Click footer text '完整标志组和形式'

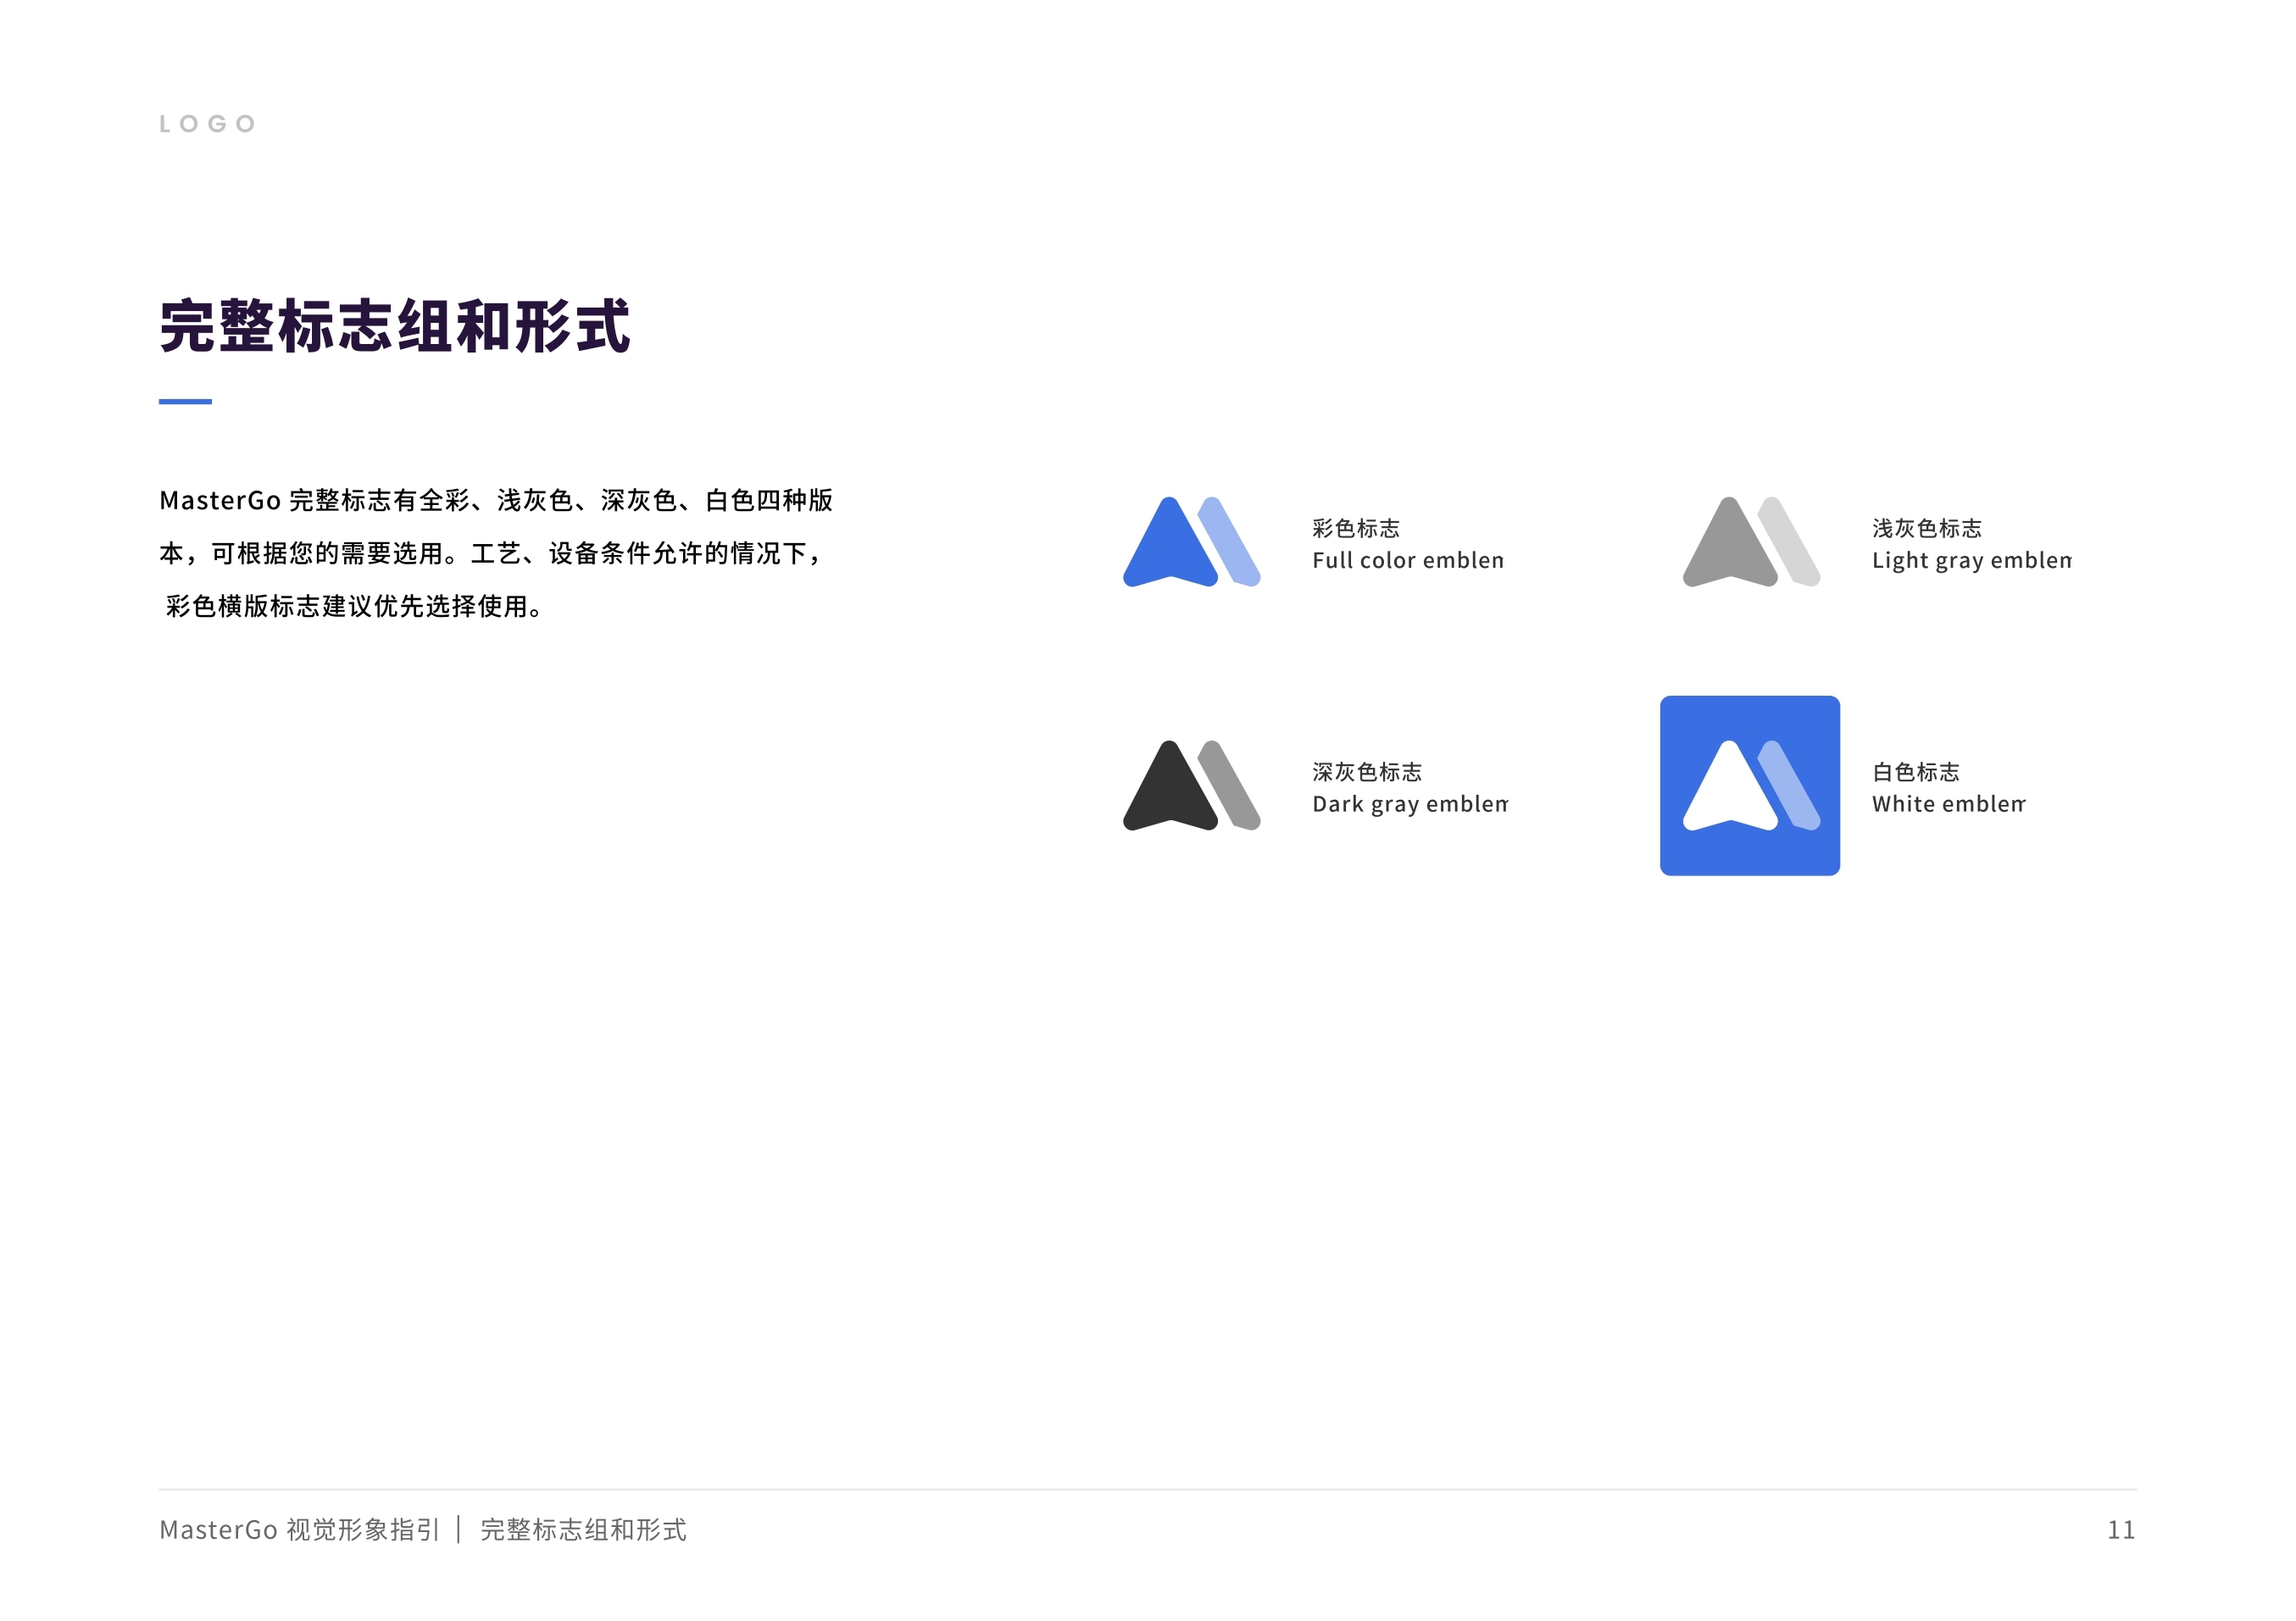click(x=584, y=1530)
